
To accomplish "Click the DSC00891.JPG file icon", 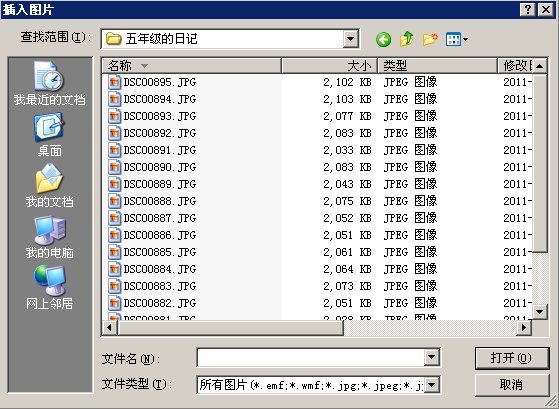I will pyautogui.click(x=114, y=150).
